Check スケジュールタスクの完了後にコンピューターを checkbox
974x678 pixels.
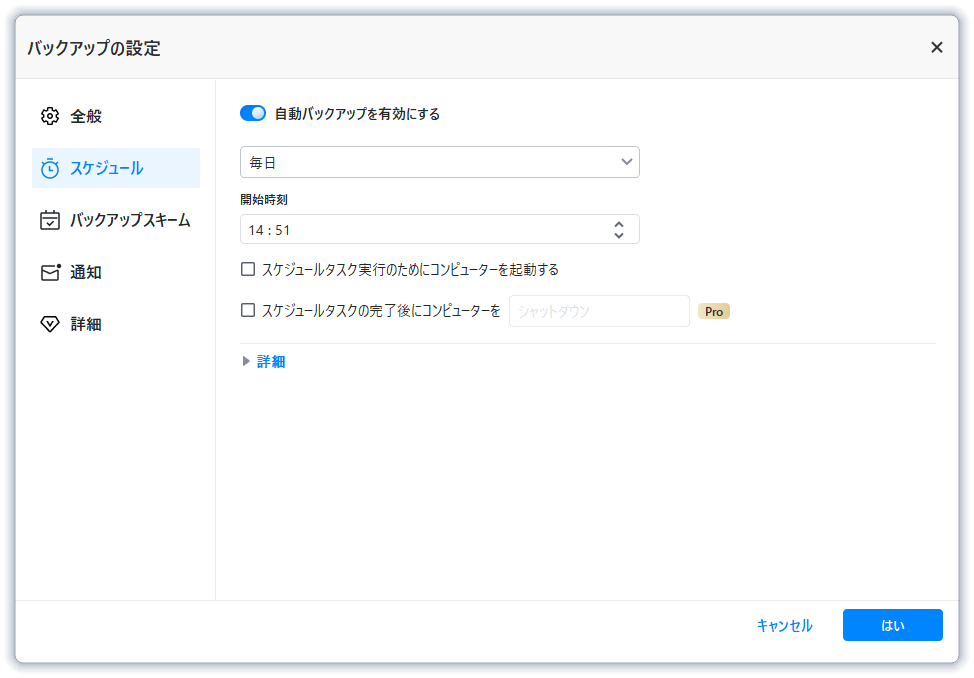[x=248, y=310]
